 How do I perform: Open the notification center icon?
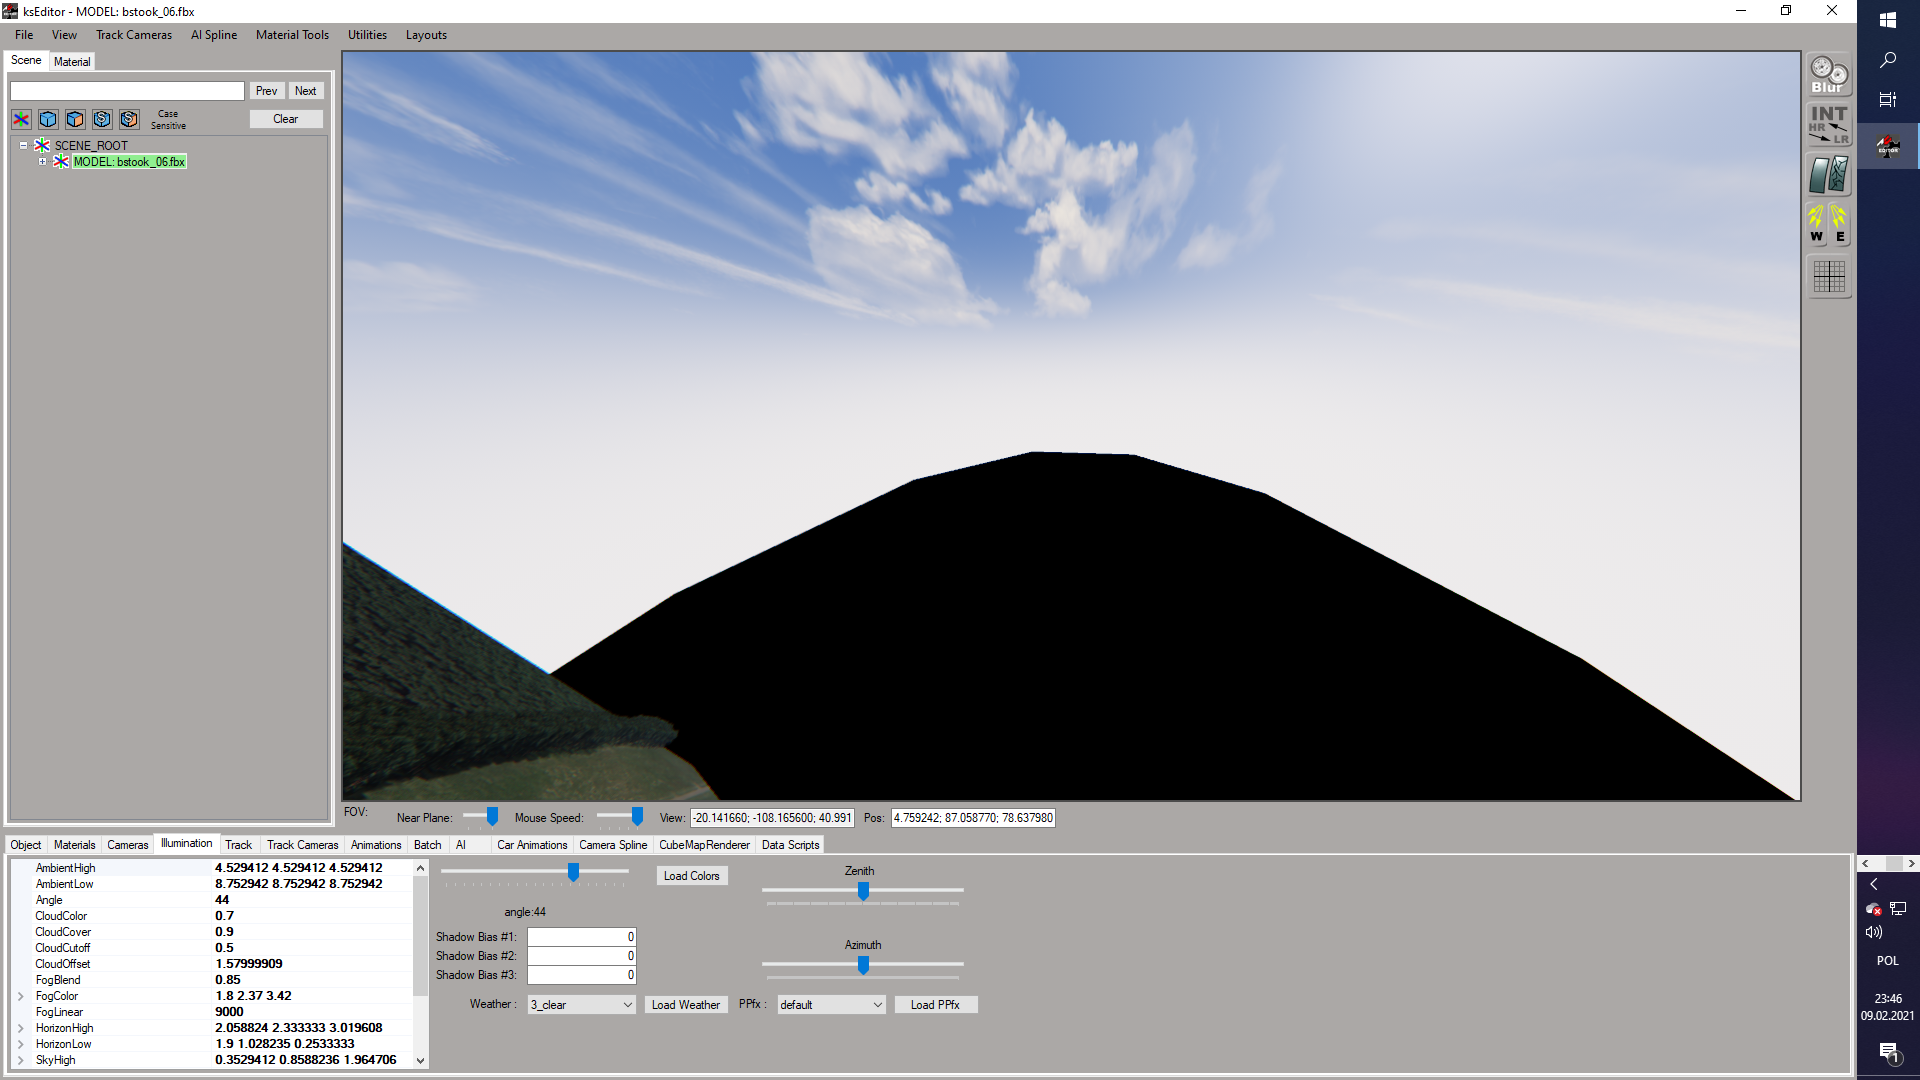click(x=1888, y=1052)
